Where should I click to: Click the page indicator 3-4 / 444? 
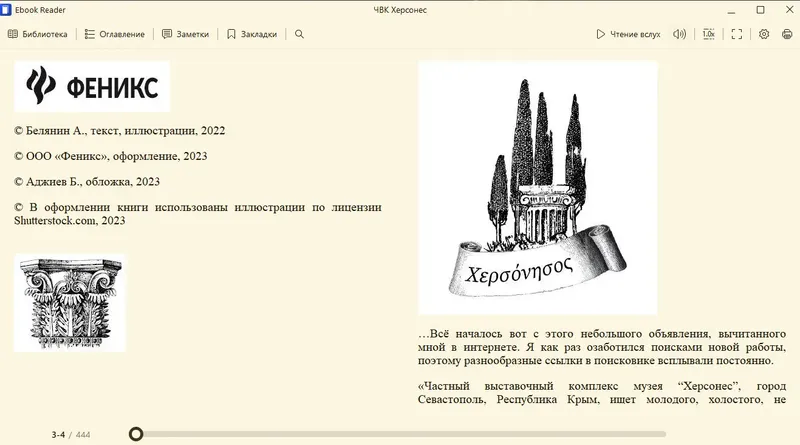tap(70, 435)
